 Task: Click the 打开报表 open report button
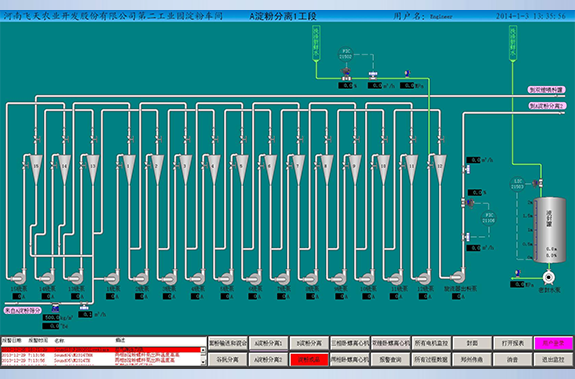coord(513,343)
